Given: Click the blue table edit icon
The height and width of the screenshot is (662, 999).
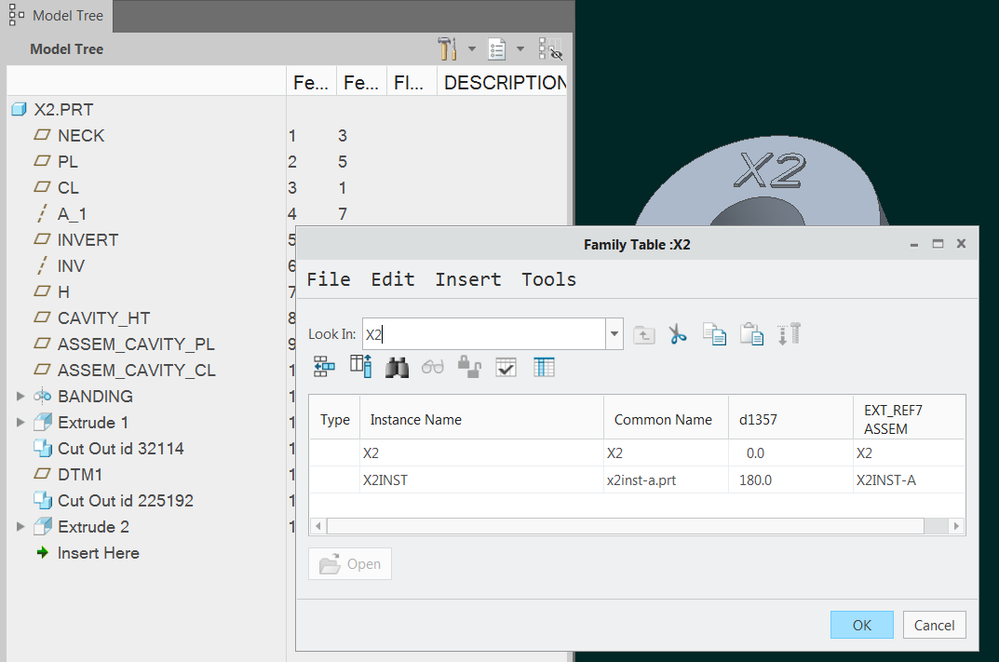Looking at the screenshot, I should pos(543,367).
